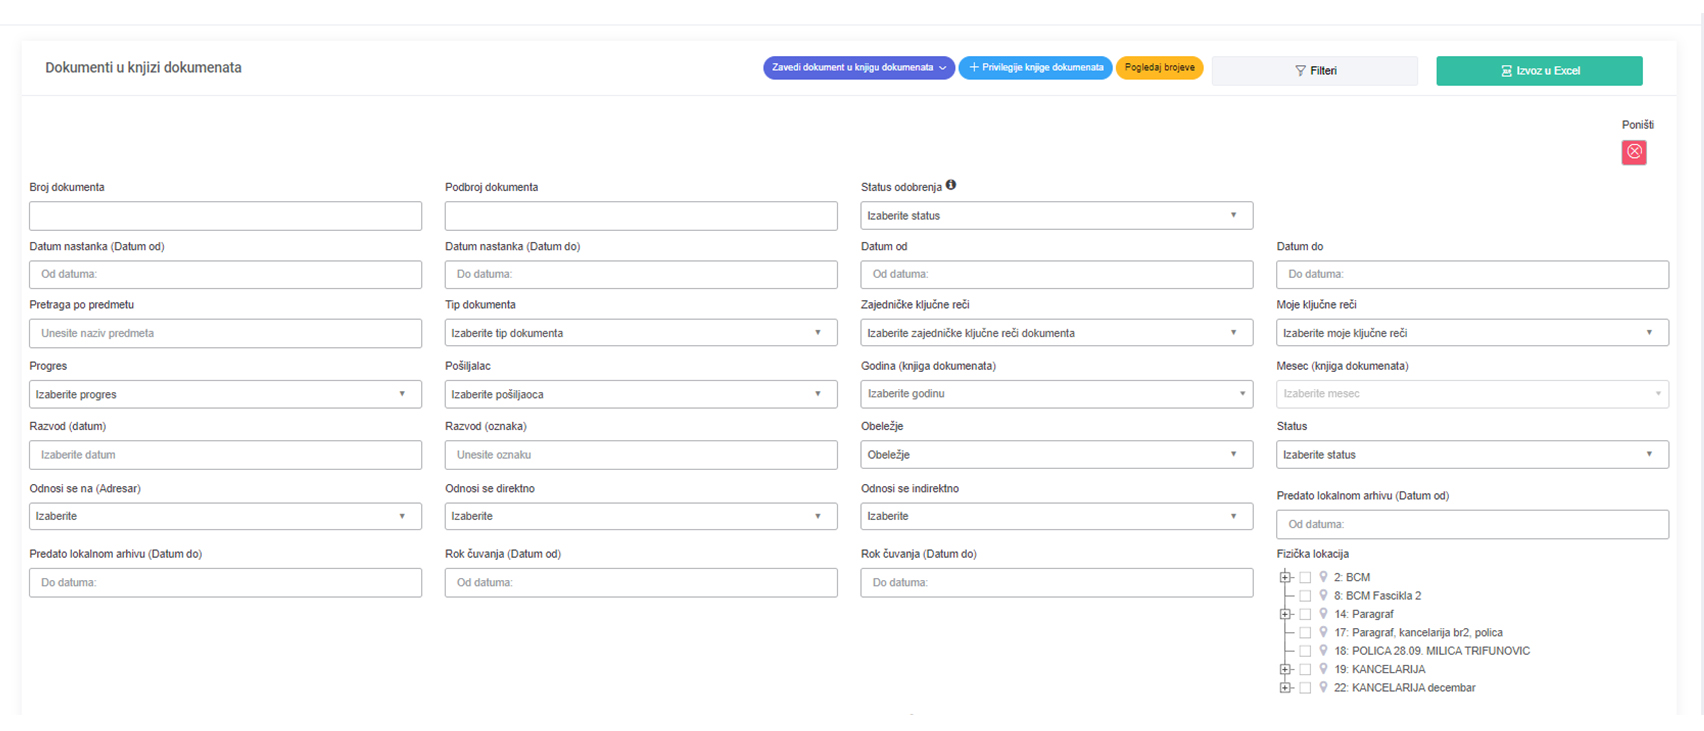Enable the 22: KANCELARIJA decembar checkbox
This screenshot has height=731, width=1704.
[x=1305, y=687]
